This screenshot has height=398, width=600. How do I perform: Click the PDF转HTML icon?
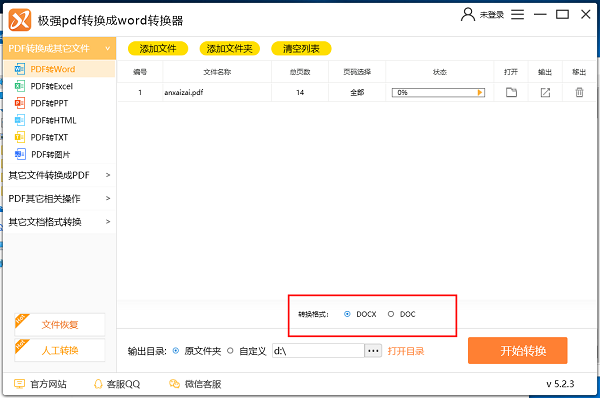click(x=20, y=120)
